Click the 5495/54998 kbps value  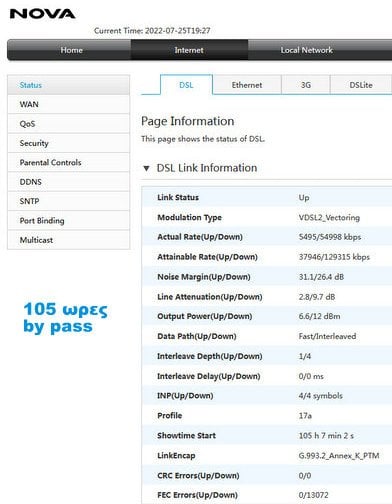pyautogui.click(x=330, y=237)
